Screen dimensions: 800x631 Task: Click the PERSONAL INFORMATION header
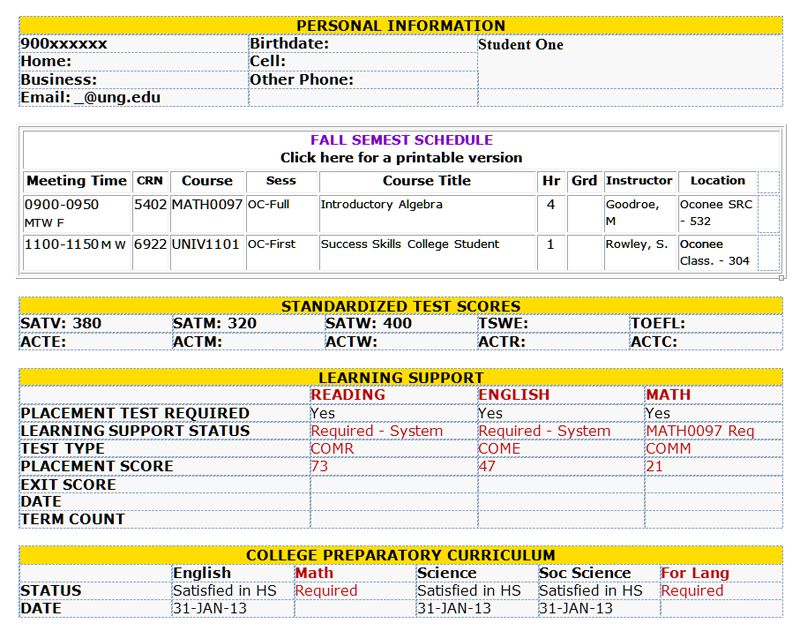[x=402, y=25]
